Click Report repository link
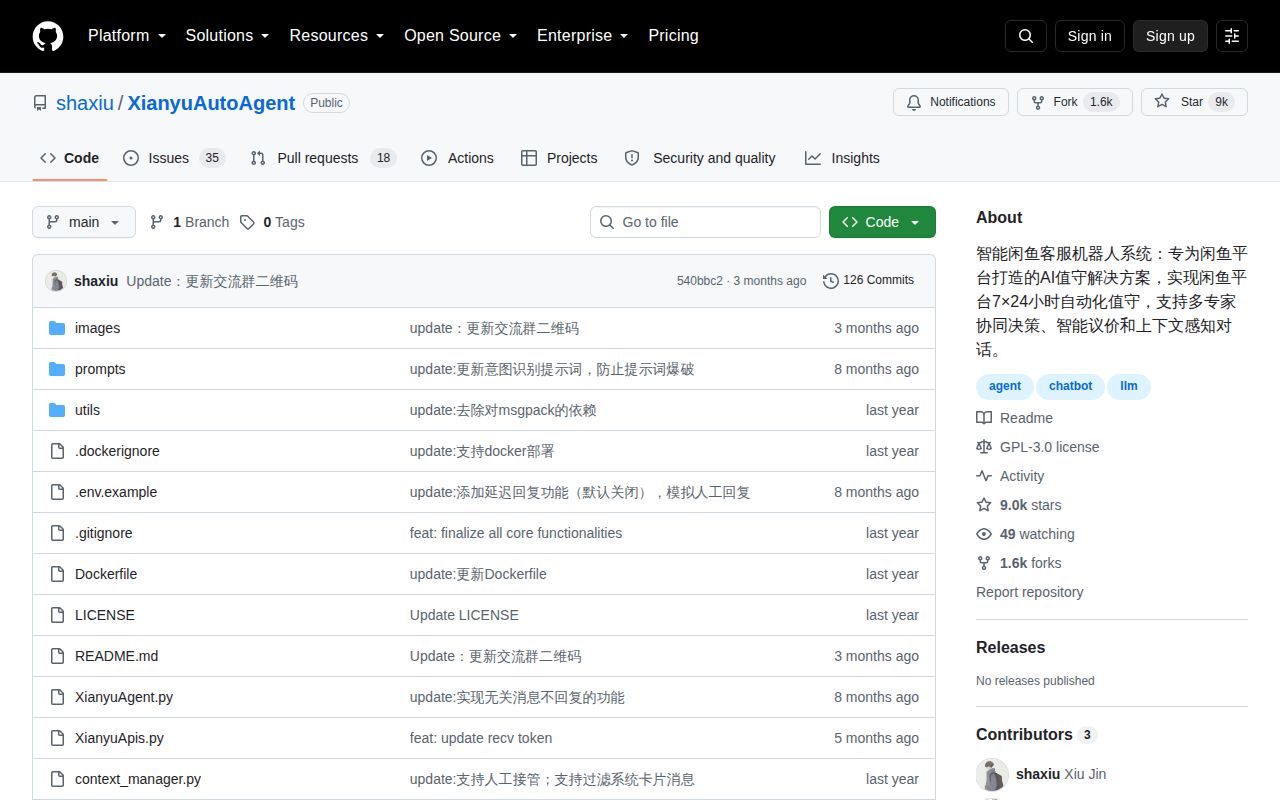This screenshot has height=800, width=1280. click(1029, 592)
